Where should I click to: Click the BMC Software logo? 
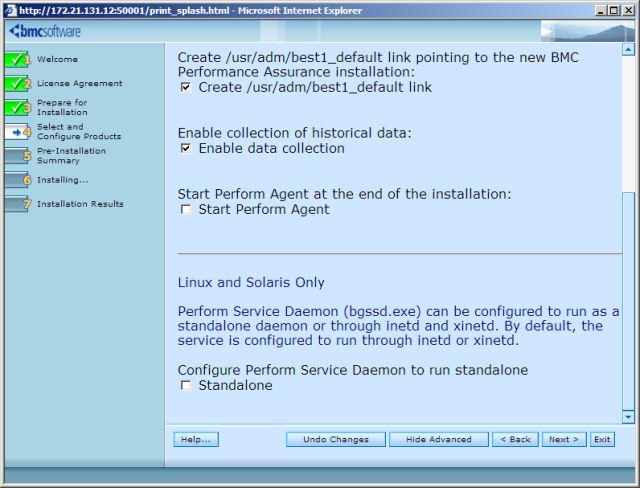[x=45, y=31]
